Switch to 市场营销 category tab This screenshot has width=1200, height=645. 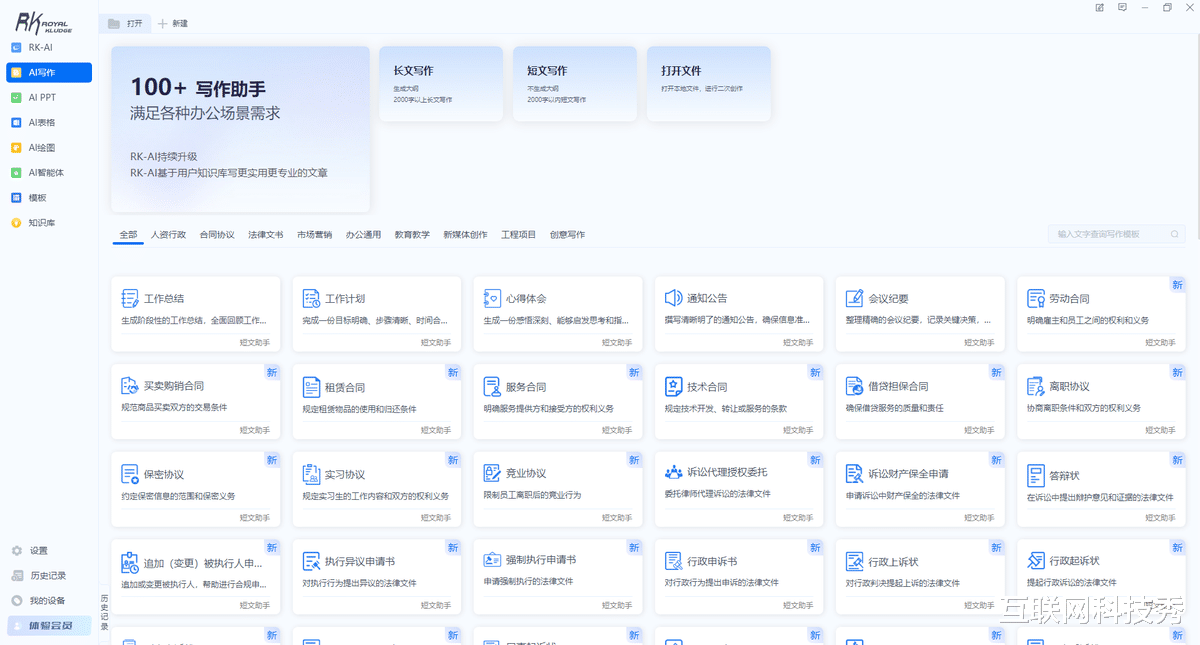pos(315,235)
